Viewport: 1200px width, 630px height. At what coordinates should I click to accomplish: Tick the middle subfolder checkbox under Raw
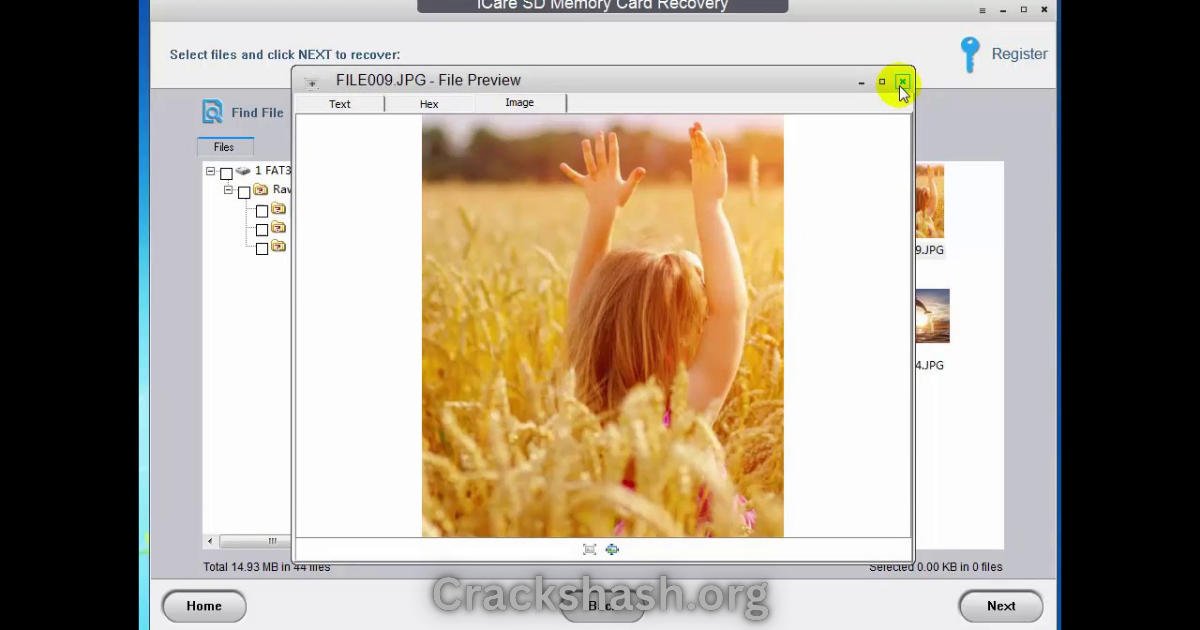pyautogui.click(x=262, y=230)
